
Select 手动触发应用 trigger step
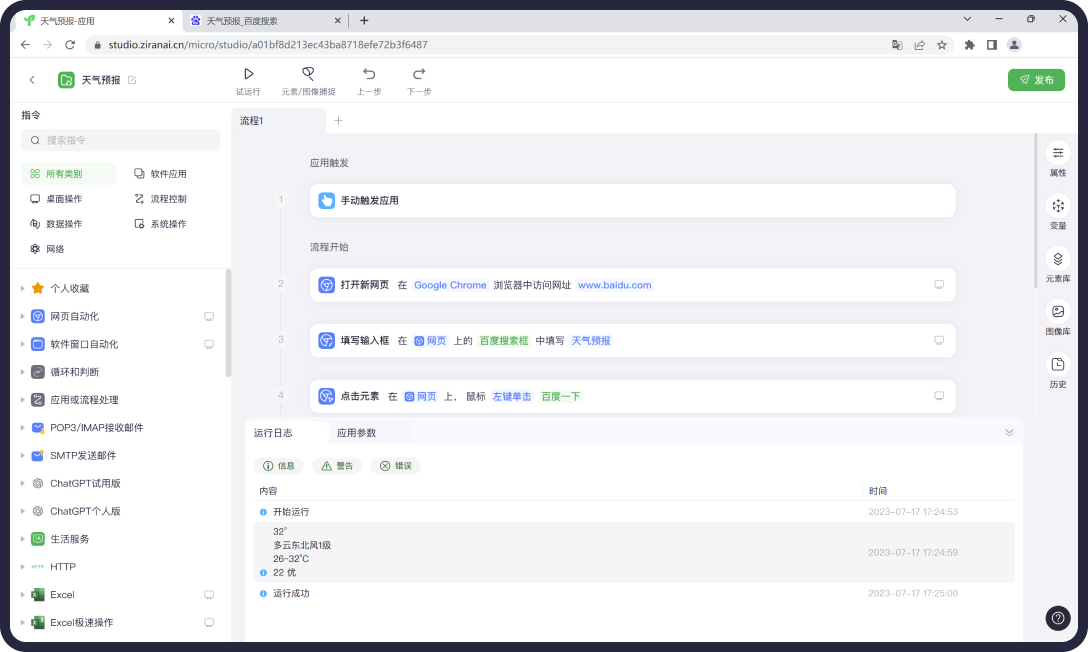click(632, 200)
